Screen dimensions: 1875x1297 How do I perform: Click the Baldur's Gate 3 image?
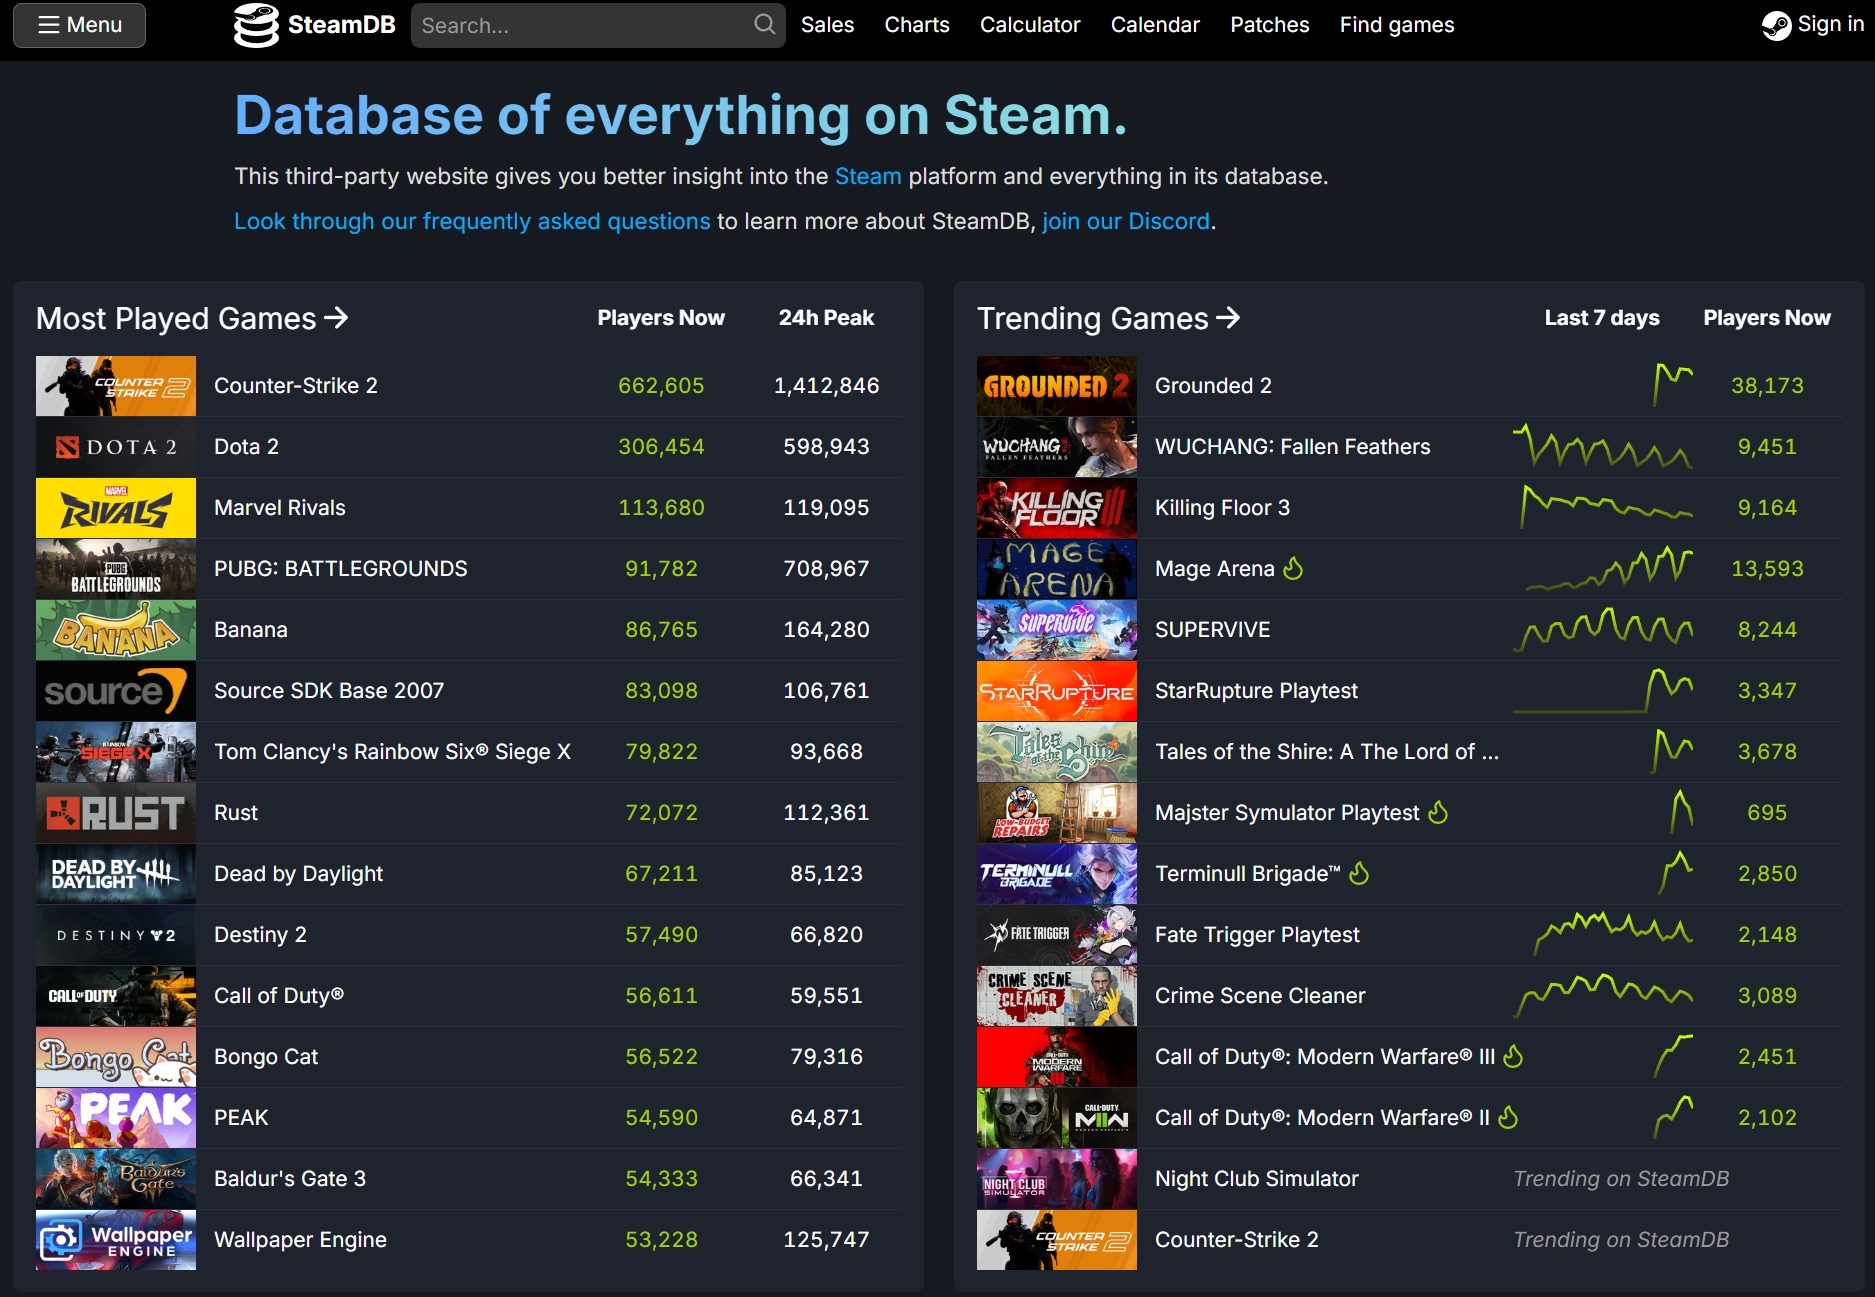pyautogui.click(x=116, y=1179)
